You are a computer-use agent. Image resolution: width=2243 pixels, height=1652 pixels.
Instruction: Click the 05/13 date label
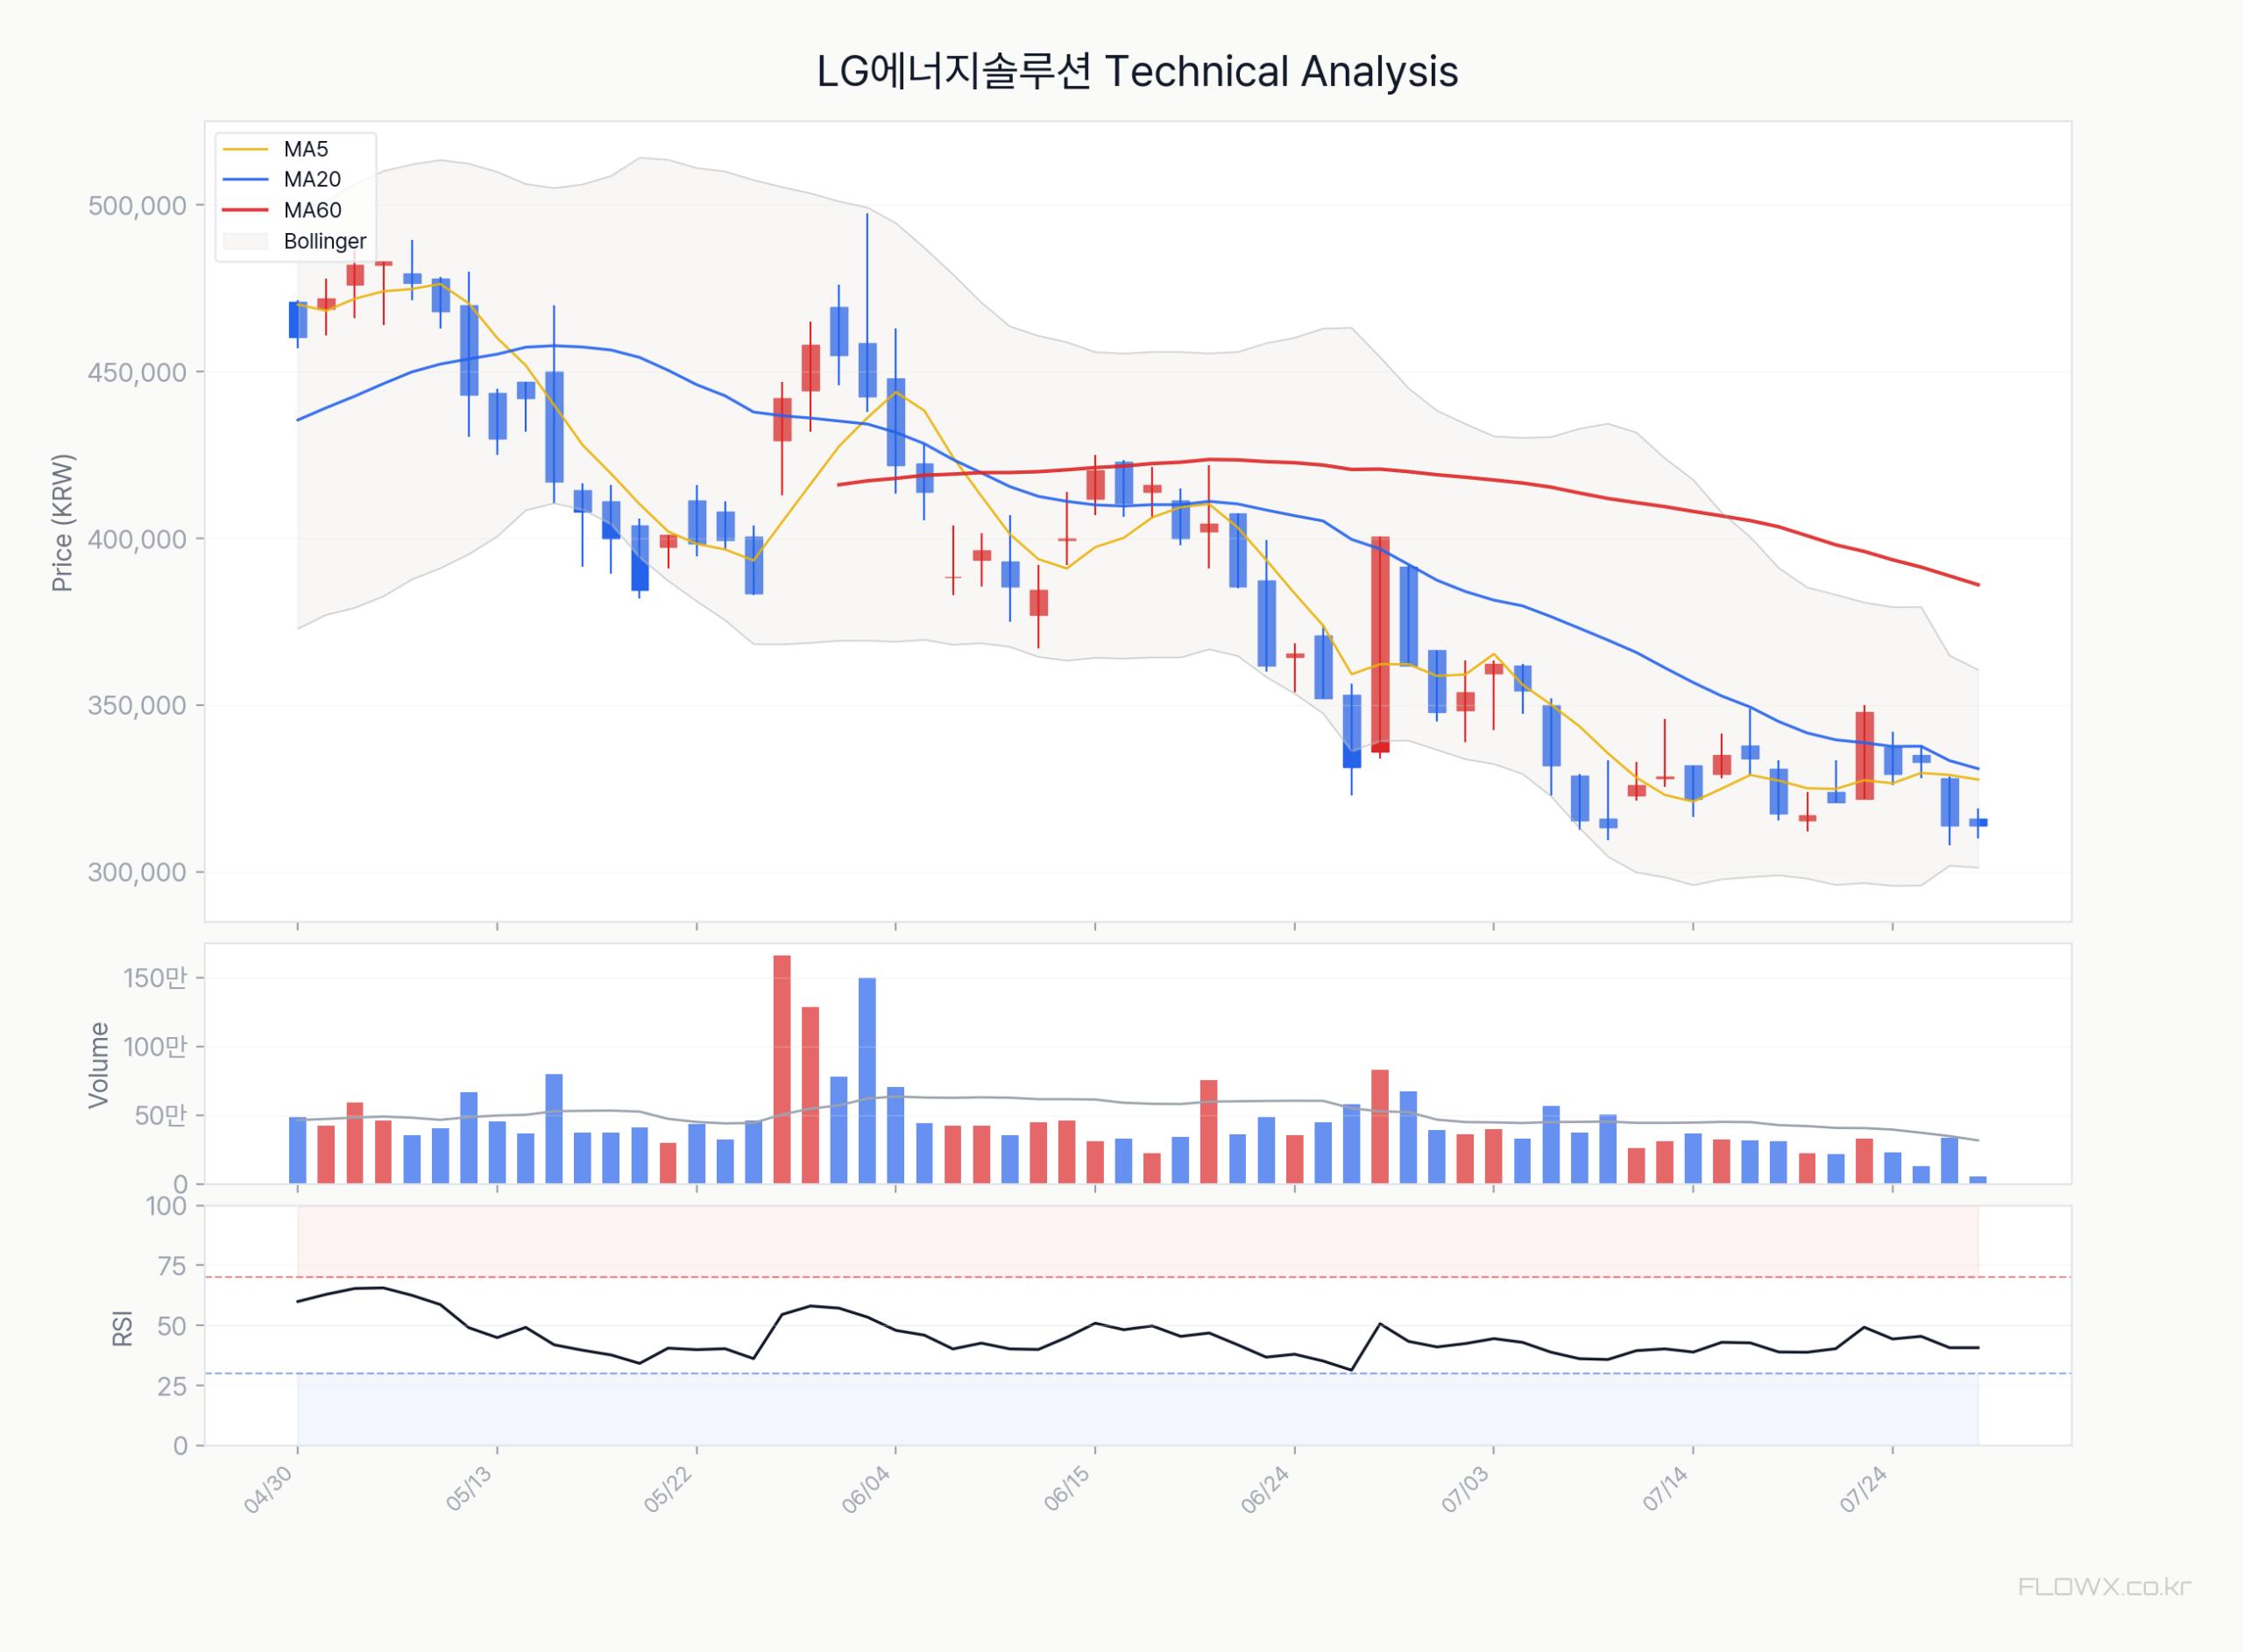pyautogui.click(x=469, y=1489)
